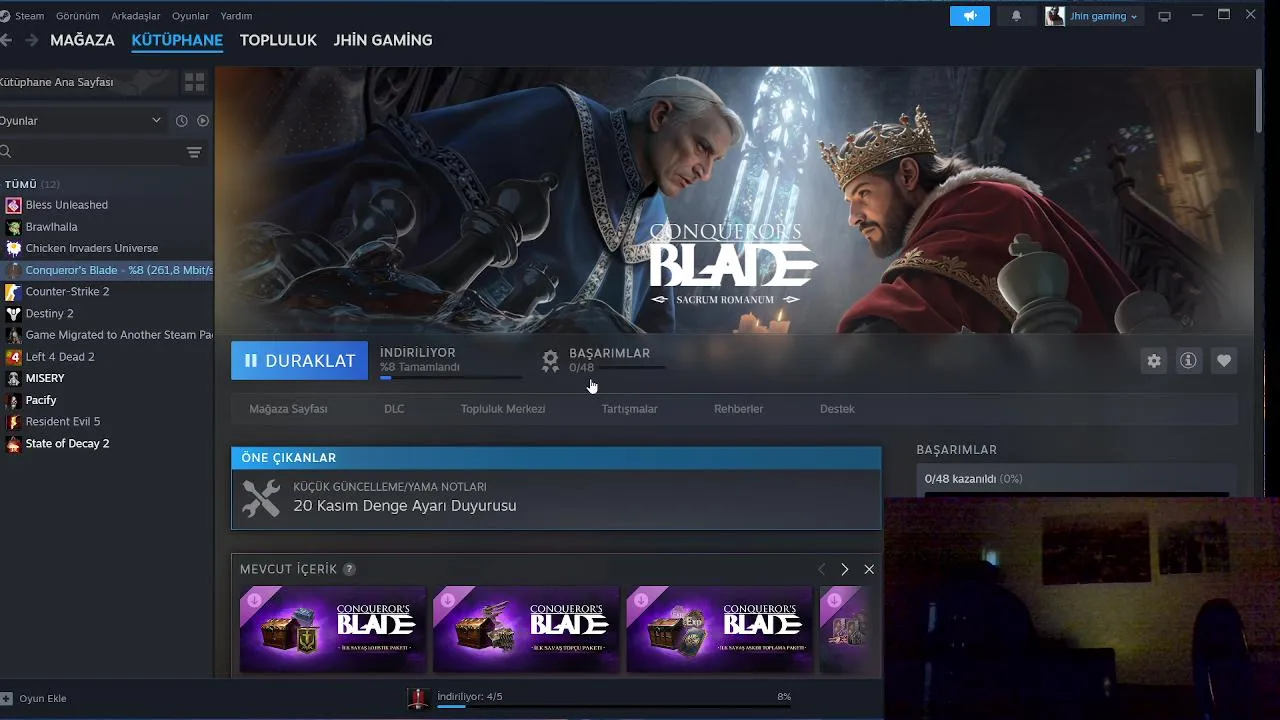Click Kütüphane Ana Sayfası link
The width and height of the screenshot is (1280, 720).
[x=57, y=82]
